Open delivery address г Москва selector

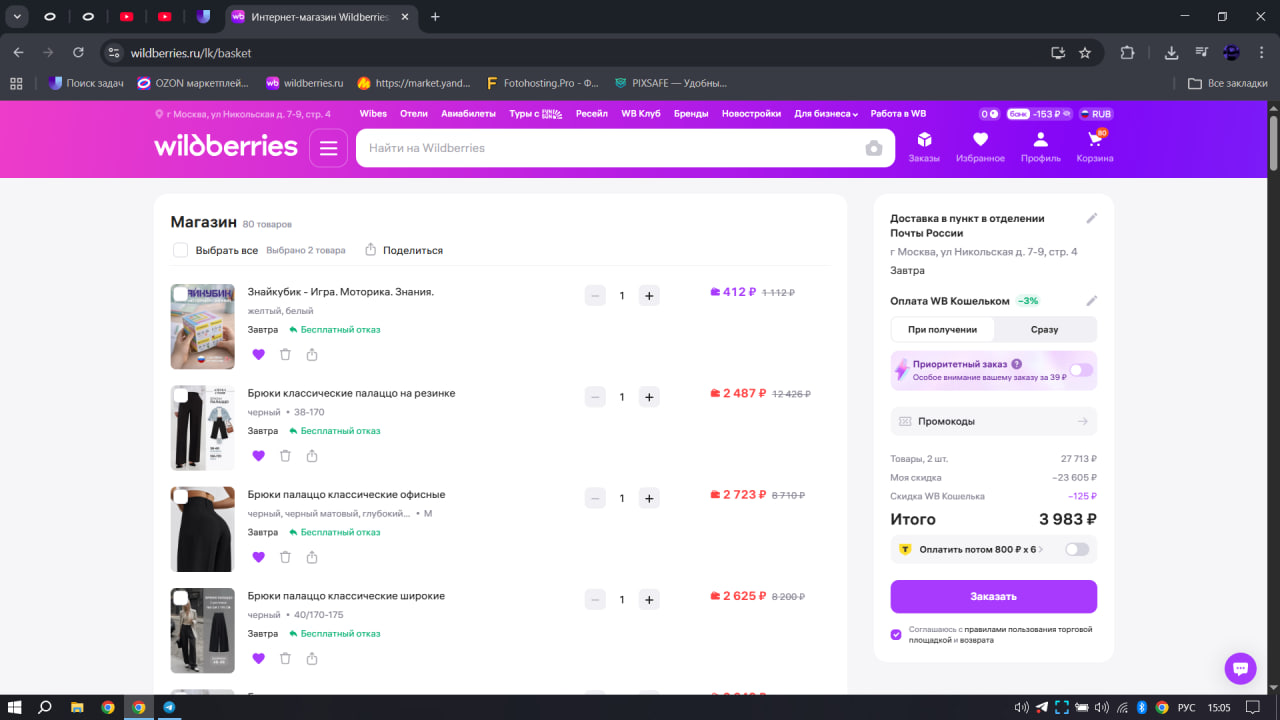[243, 114]
